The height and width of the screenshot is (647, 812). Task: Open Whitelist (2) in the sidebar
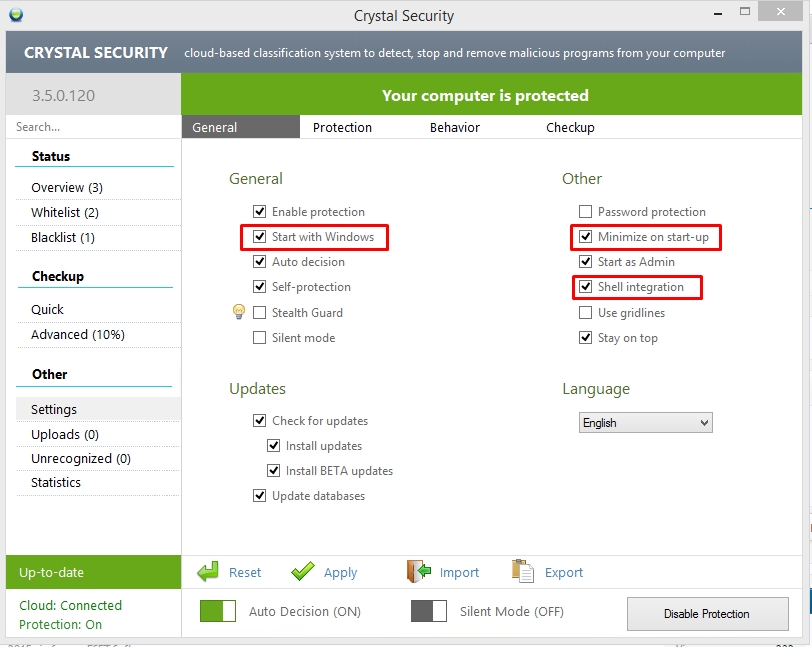[x=65, y=212]
